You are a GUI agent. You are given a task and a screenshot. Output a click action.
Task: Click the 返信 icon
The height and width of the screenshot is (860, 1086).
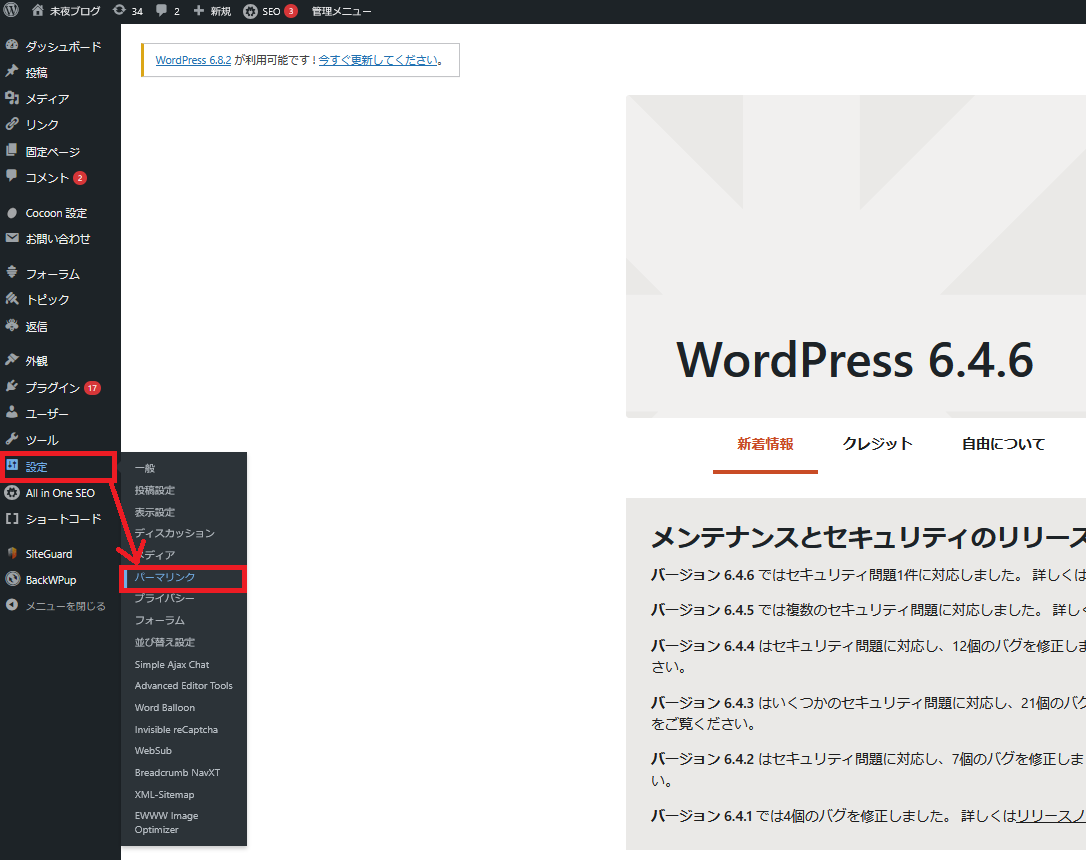(12, 325)
